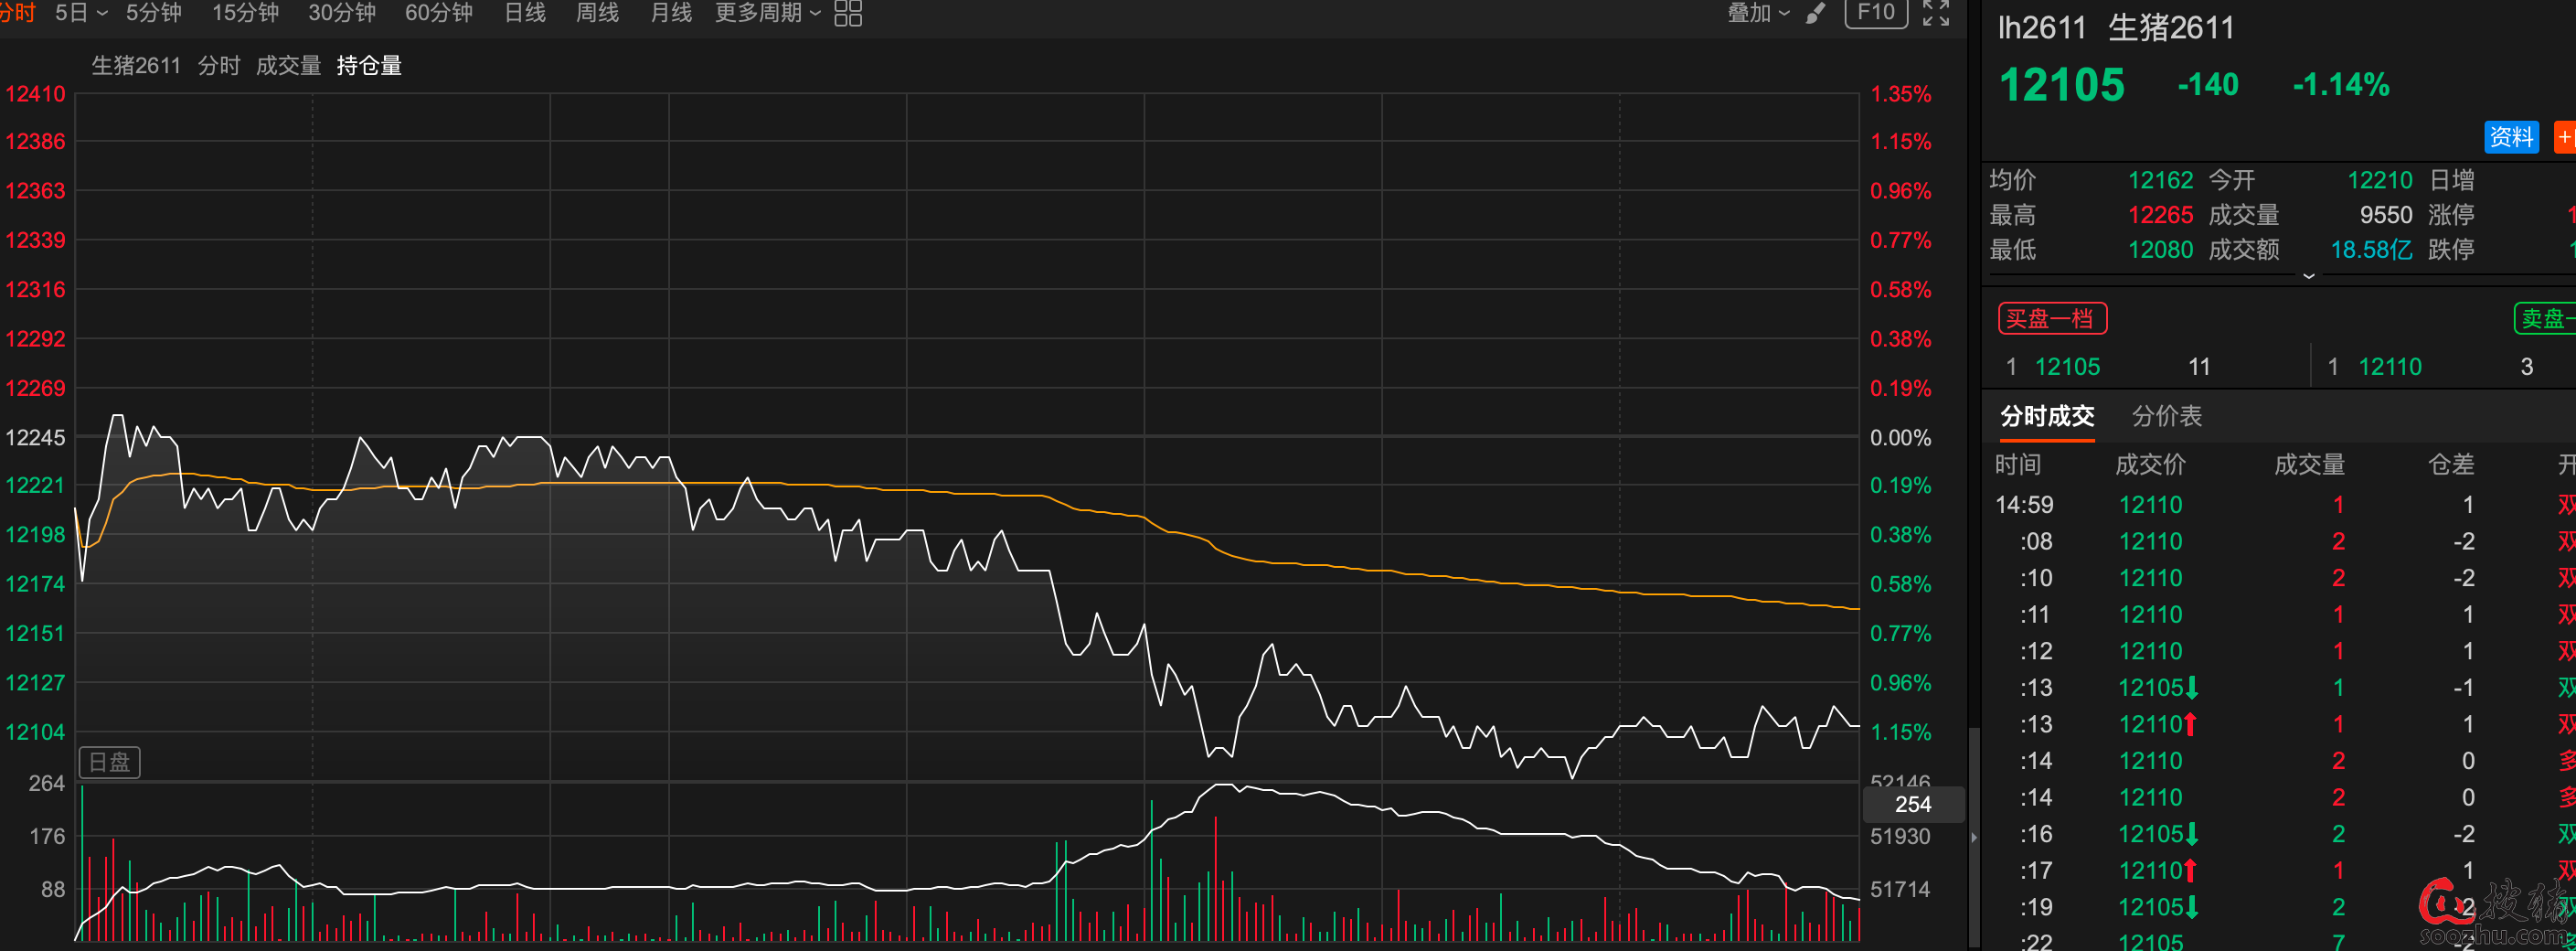The height and width of the screenshot is (951, 2576).
Task: Click the small panel collapse arrow right of chart
Action: pyautogui.click(x=1973, y=837)
